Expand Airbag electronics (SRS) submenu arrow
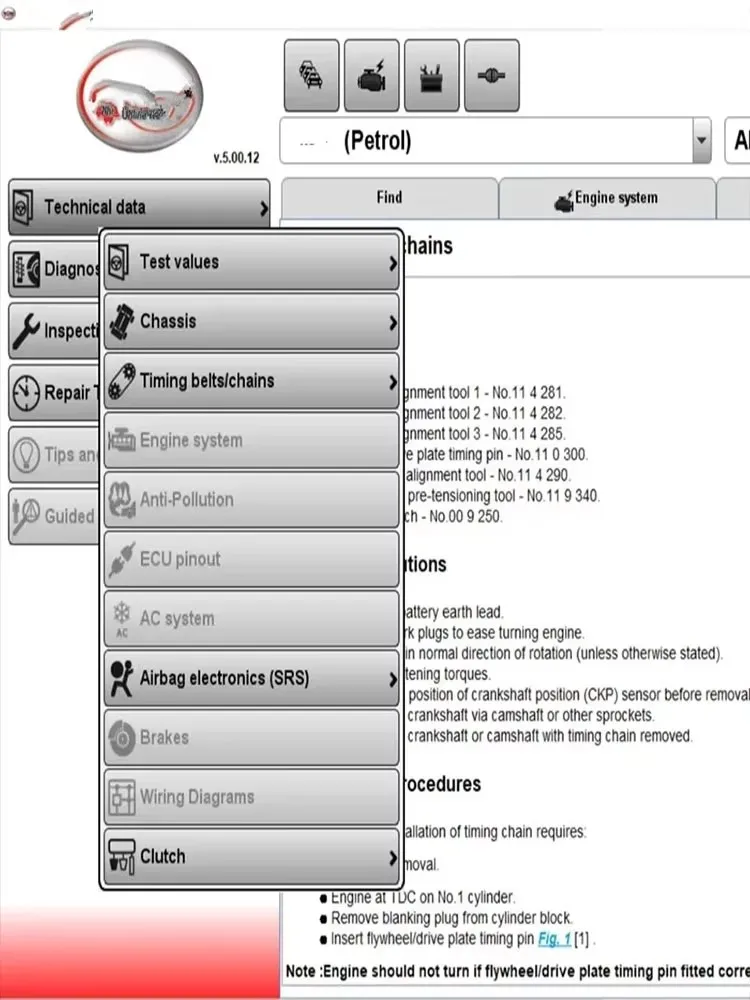This screenshot has width=750, height=1000. pos(393,680)
